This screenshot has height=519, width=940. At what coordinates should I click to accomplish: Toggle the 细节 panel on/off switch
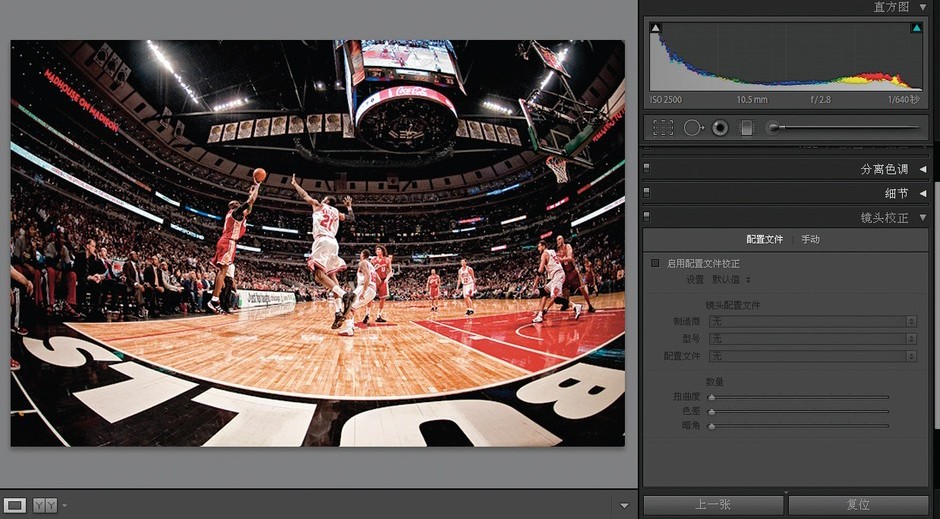pyautogui.click(x=646, y=192)
